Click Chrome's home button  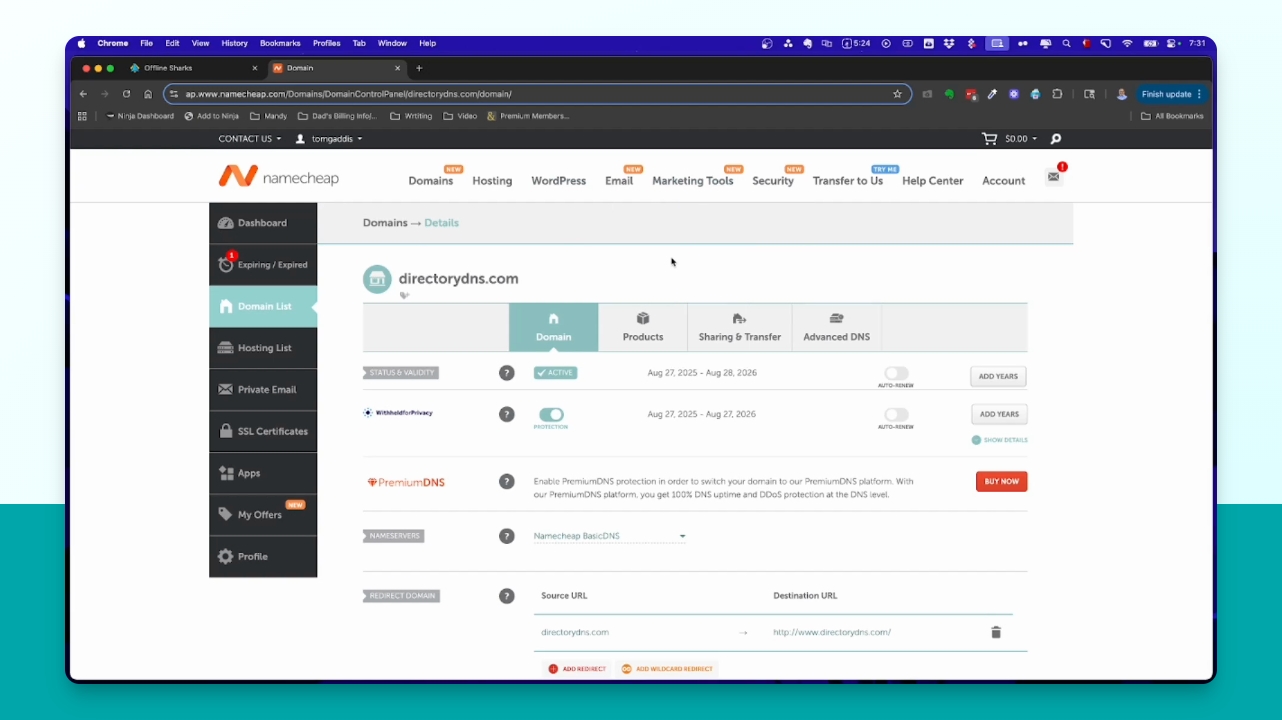[x=148, y=94]
